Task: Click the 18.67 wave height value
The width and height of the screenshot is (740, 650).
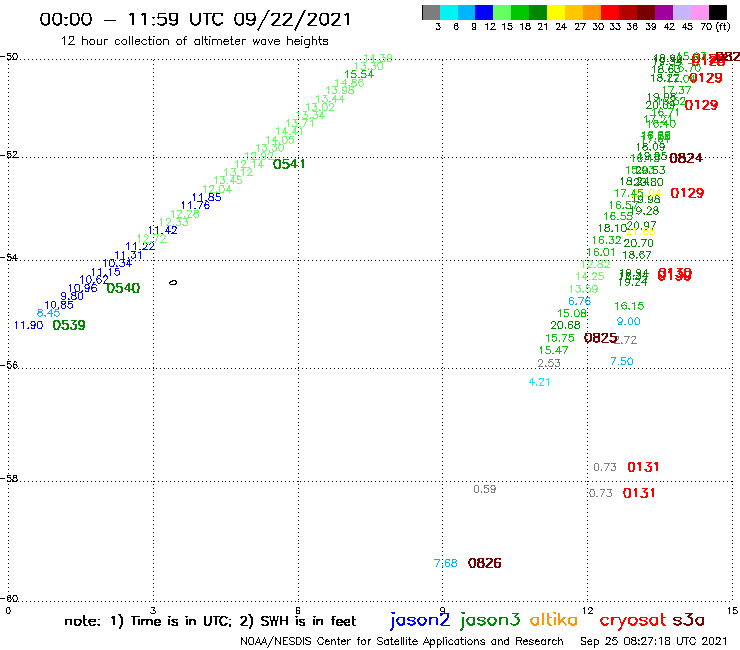Action: [x=637, y=255]
